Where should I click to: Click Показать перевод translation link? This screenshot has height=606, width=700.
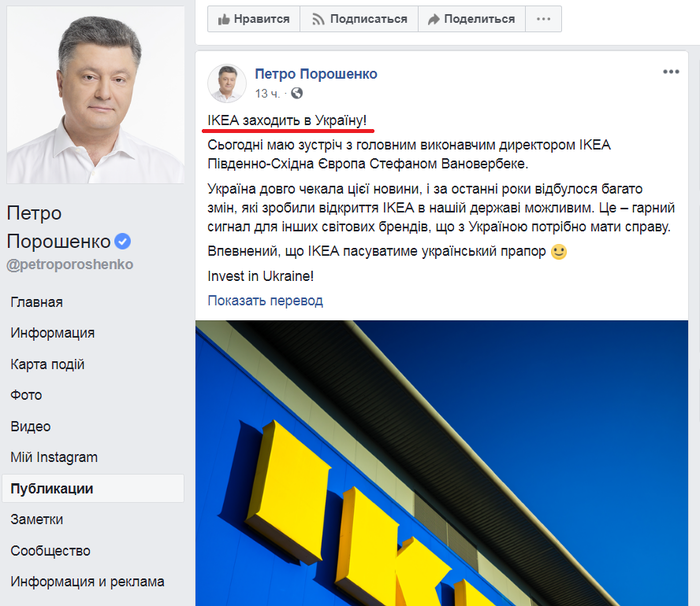265,301
